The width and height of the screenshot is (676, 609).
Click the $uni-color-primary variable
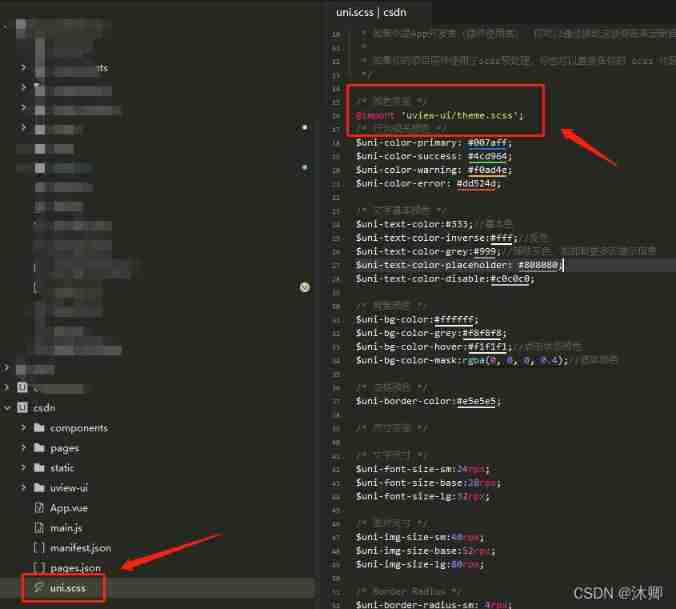[406, 143]
